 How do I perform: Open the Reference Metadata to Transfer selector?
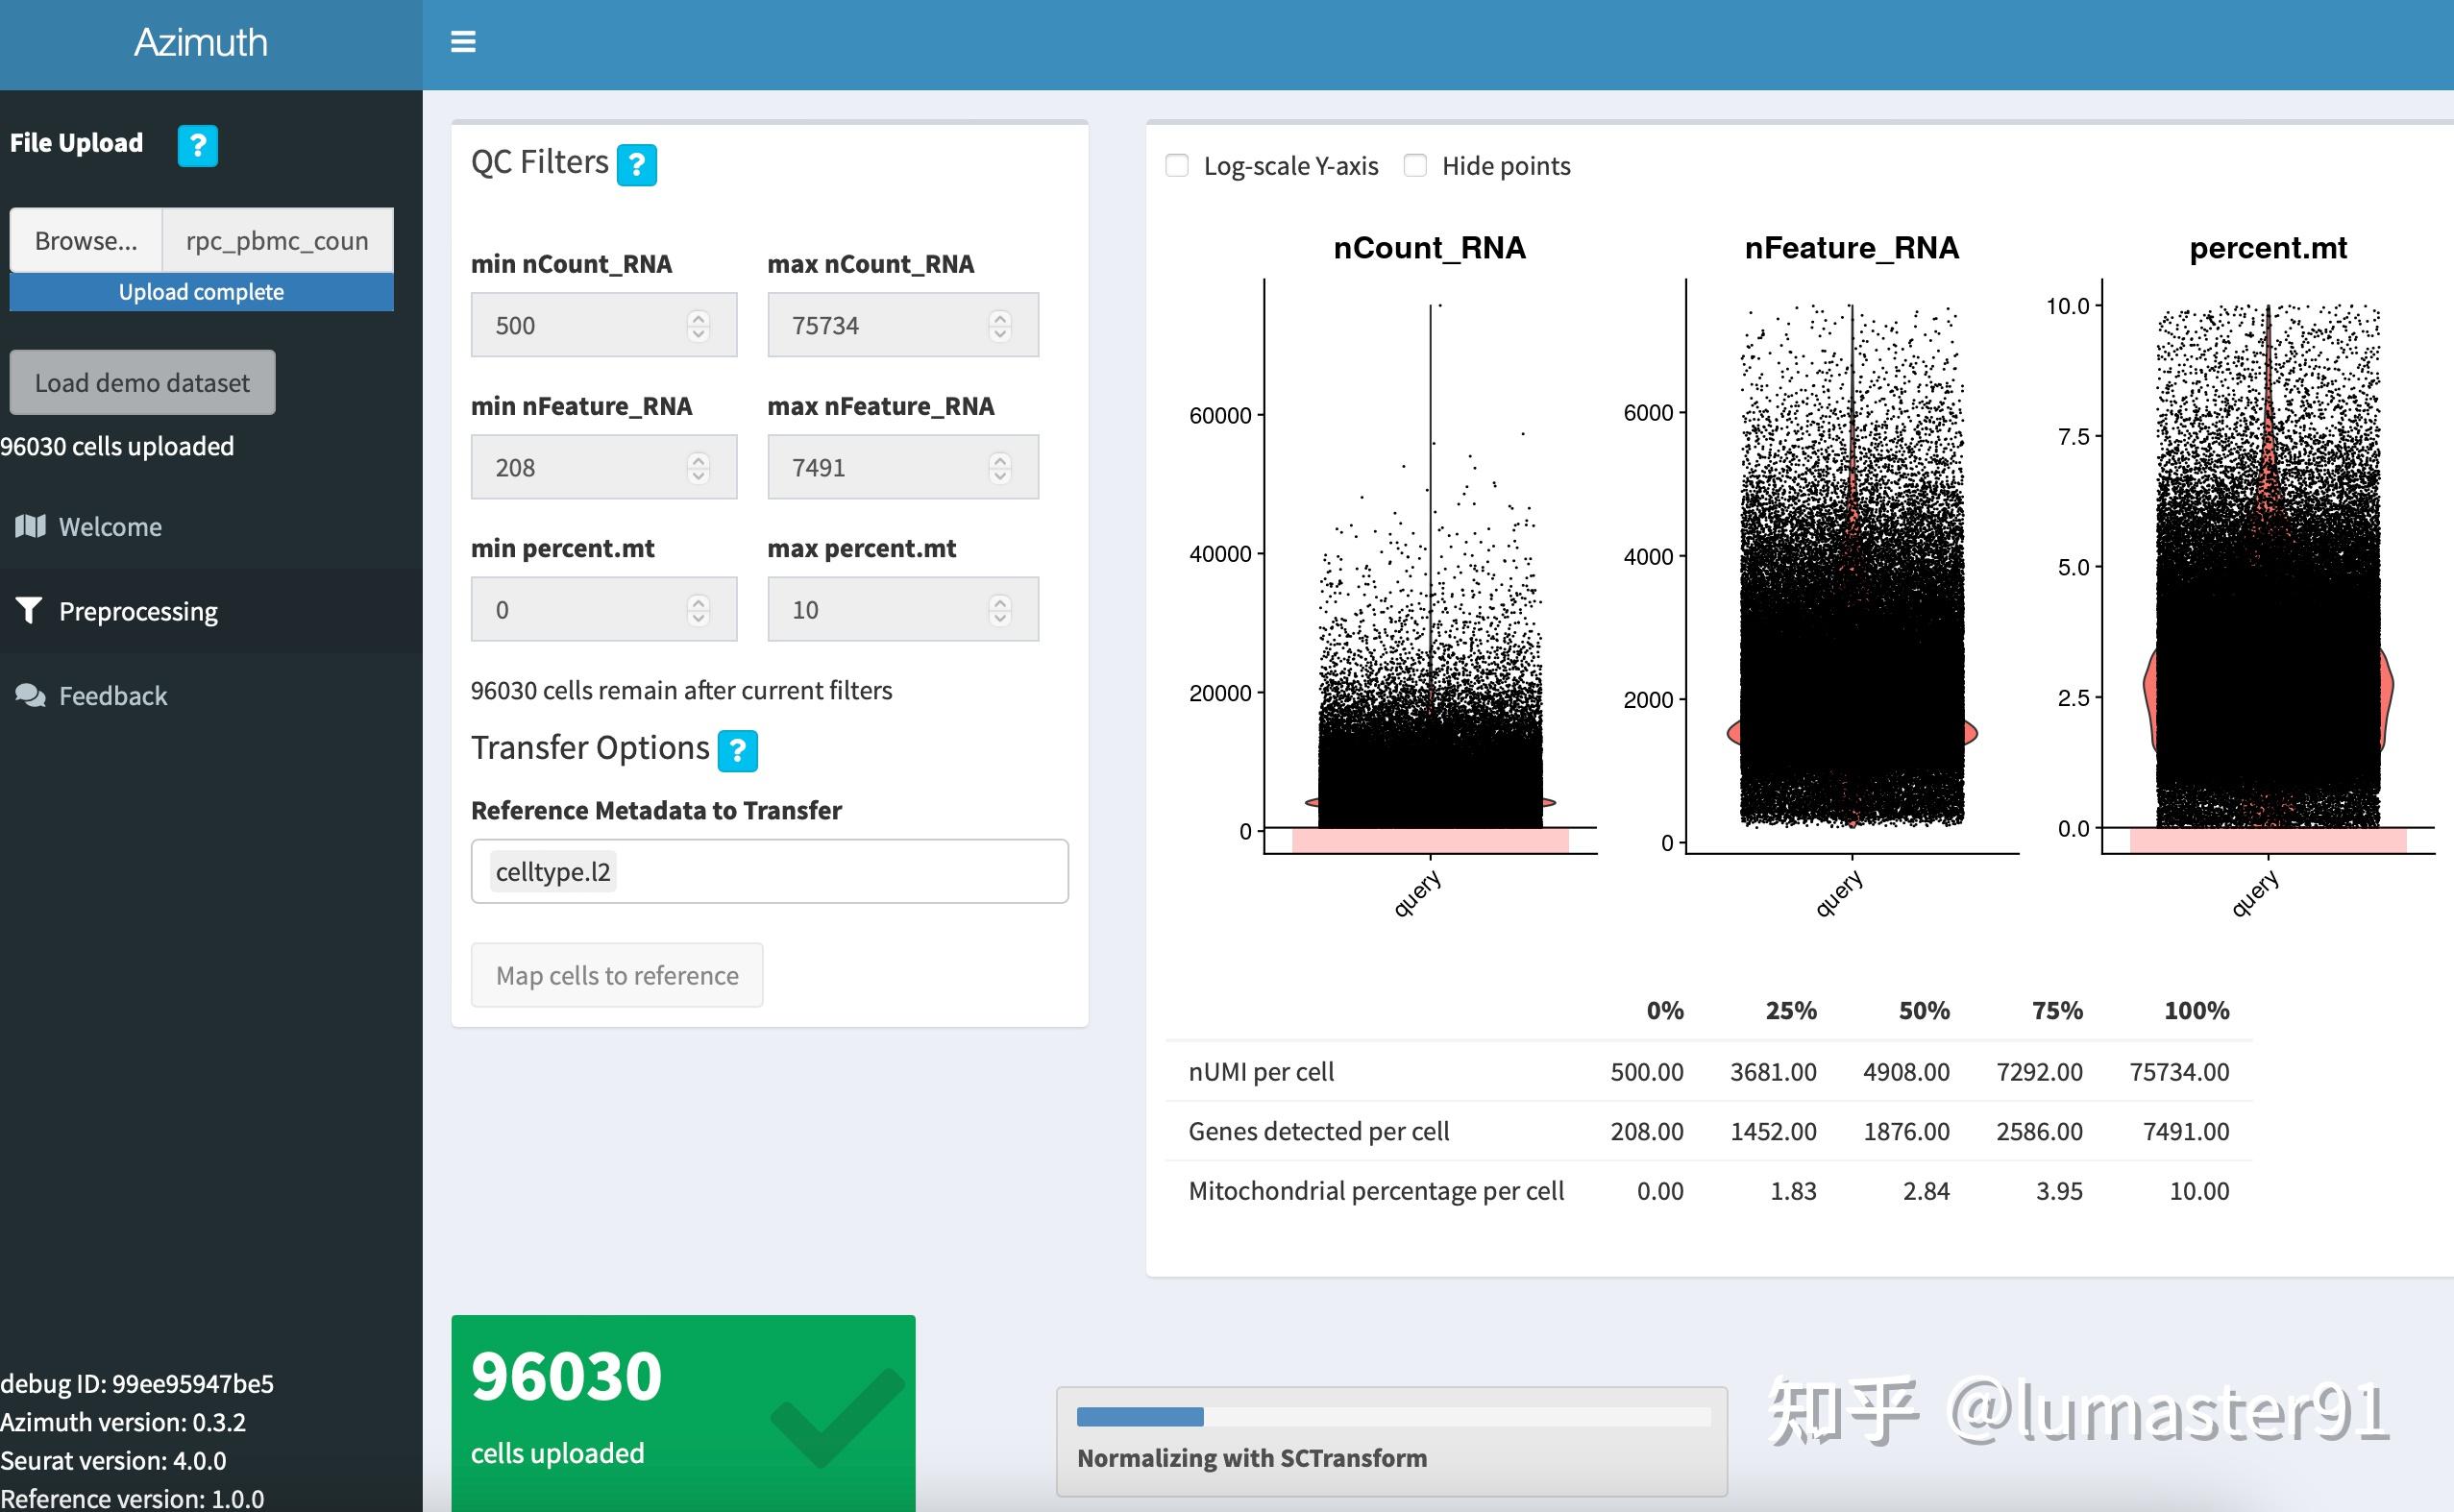(769, 871)
